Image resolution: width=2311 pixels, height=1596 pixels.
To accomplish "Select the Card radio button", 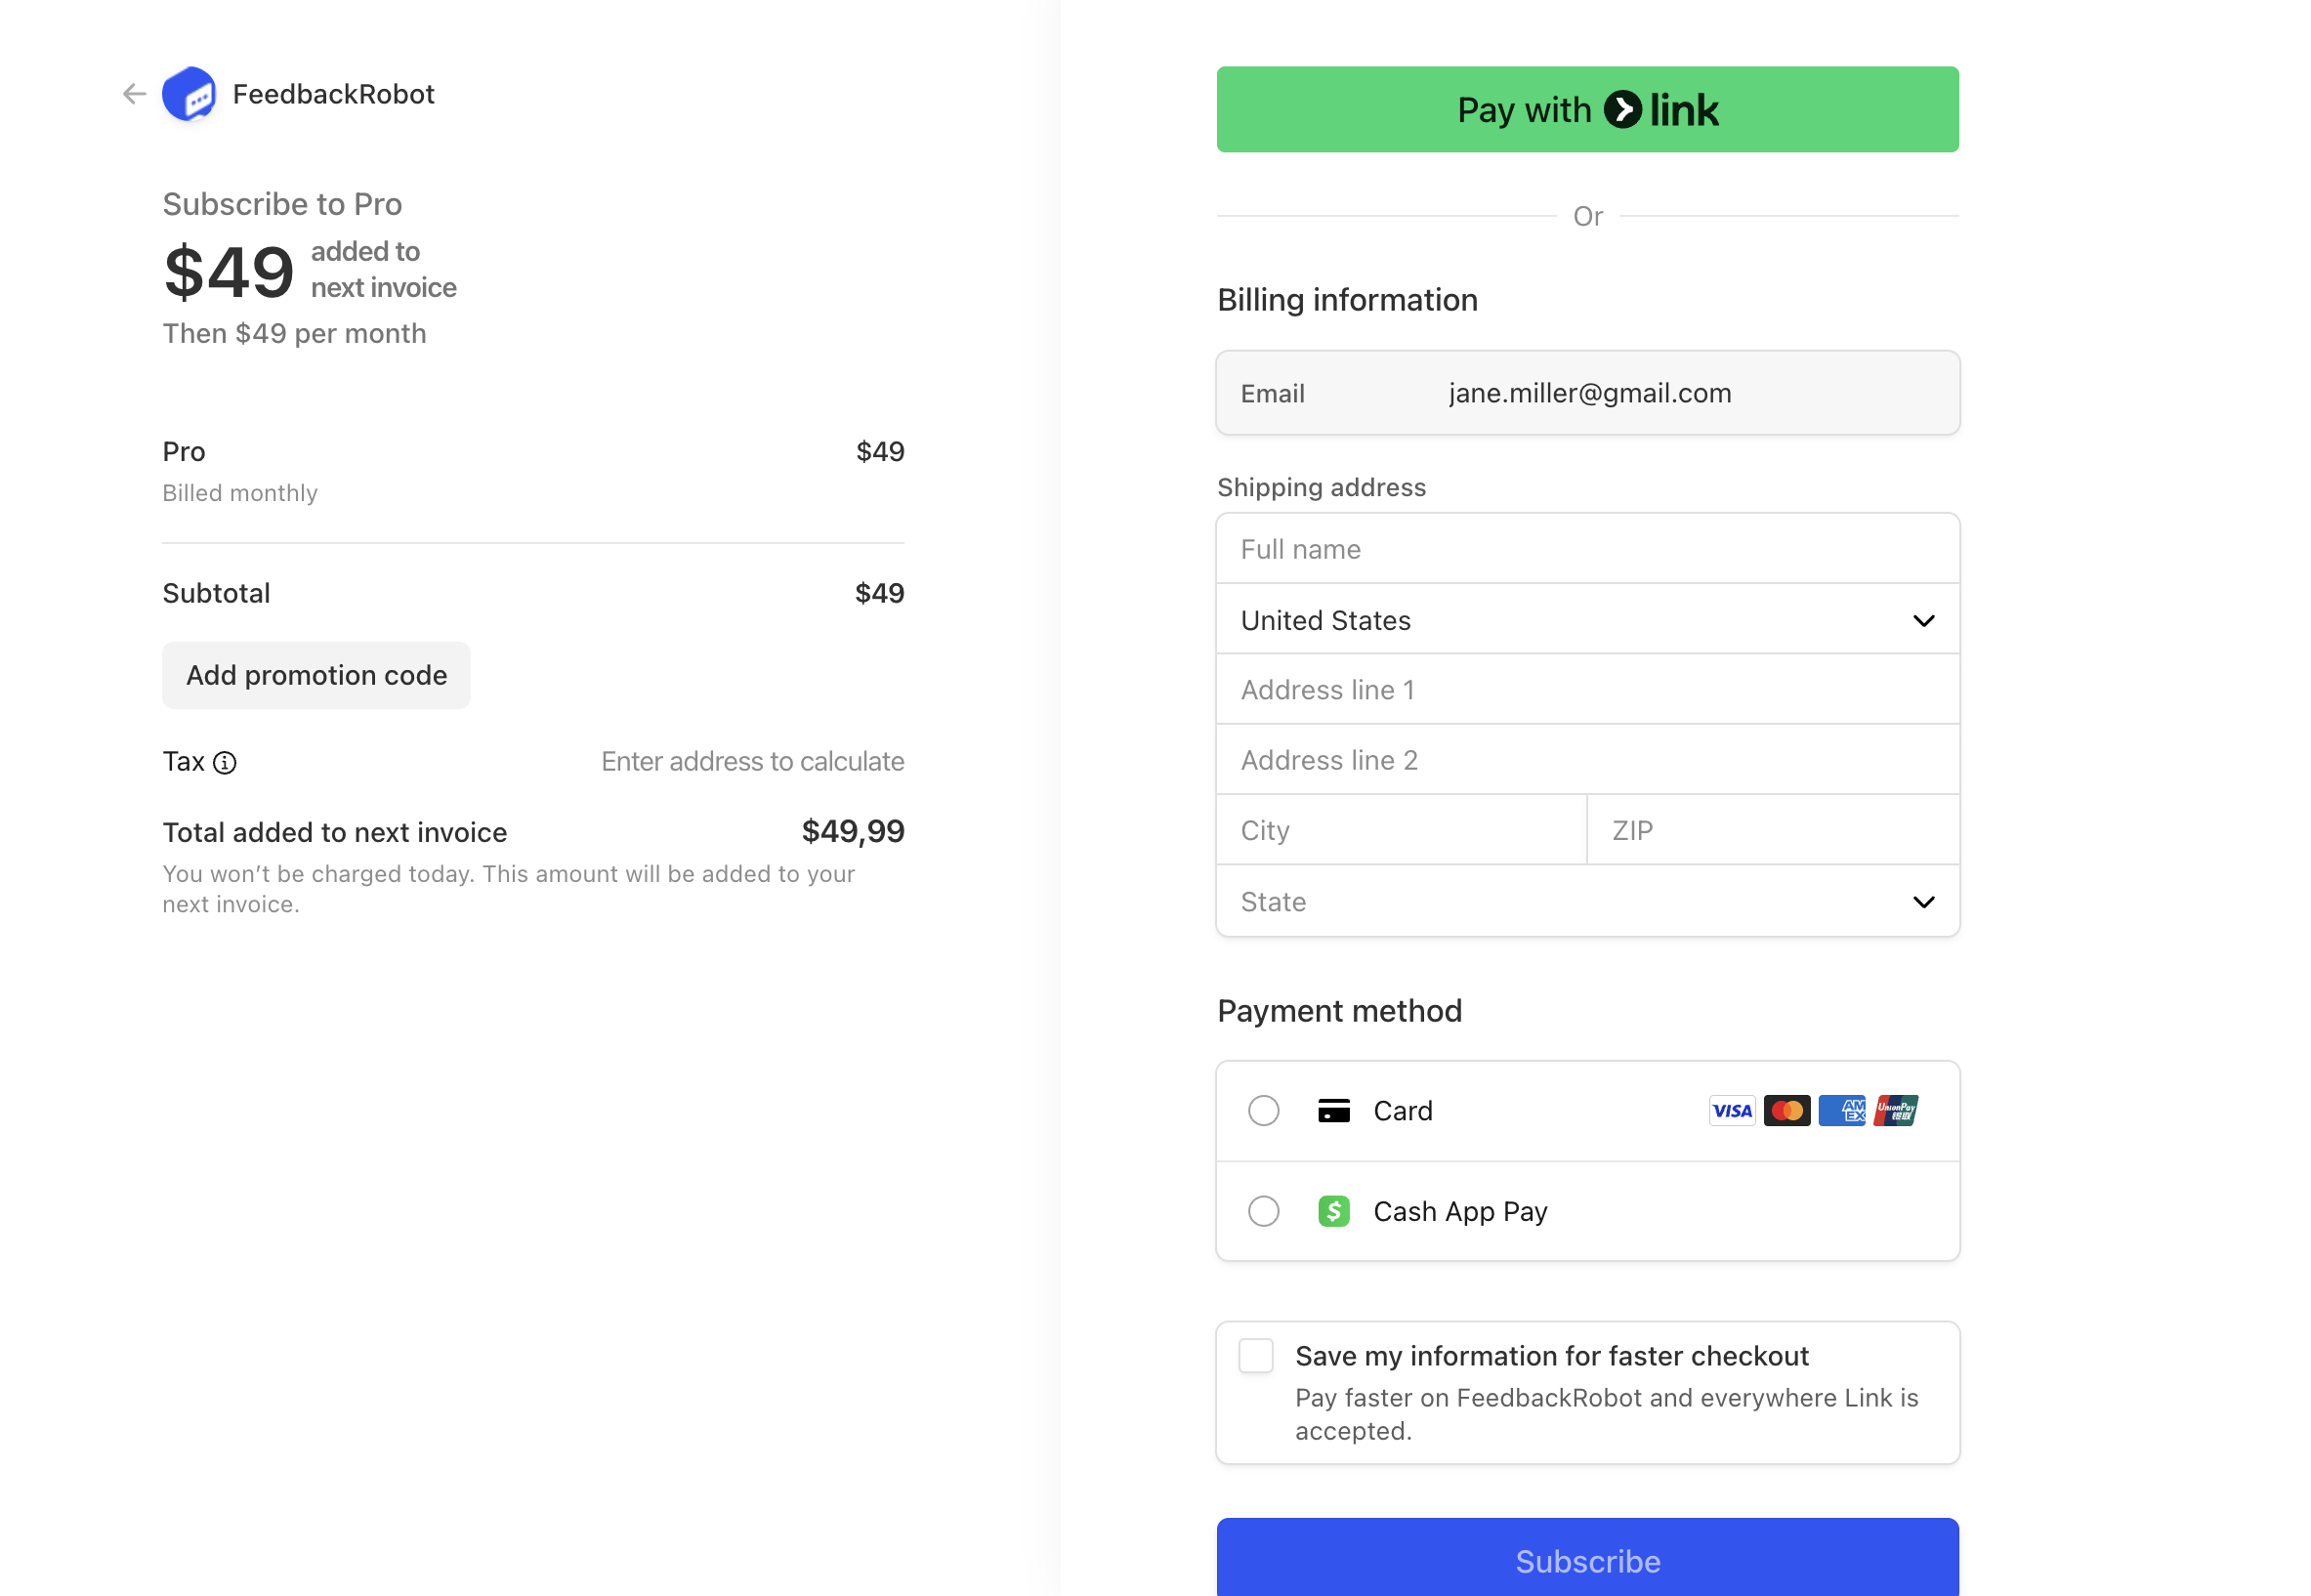I will 1263,1111.
